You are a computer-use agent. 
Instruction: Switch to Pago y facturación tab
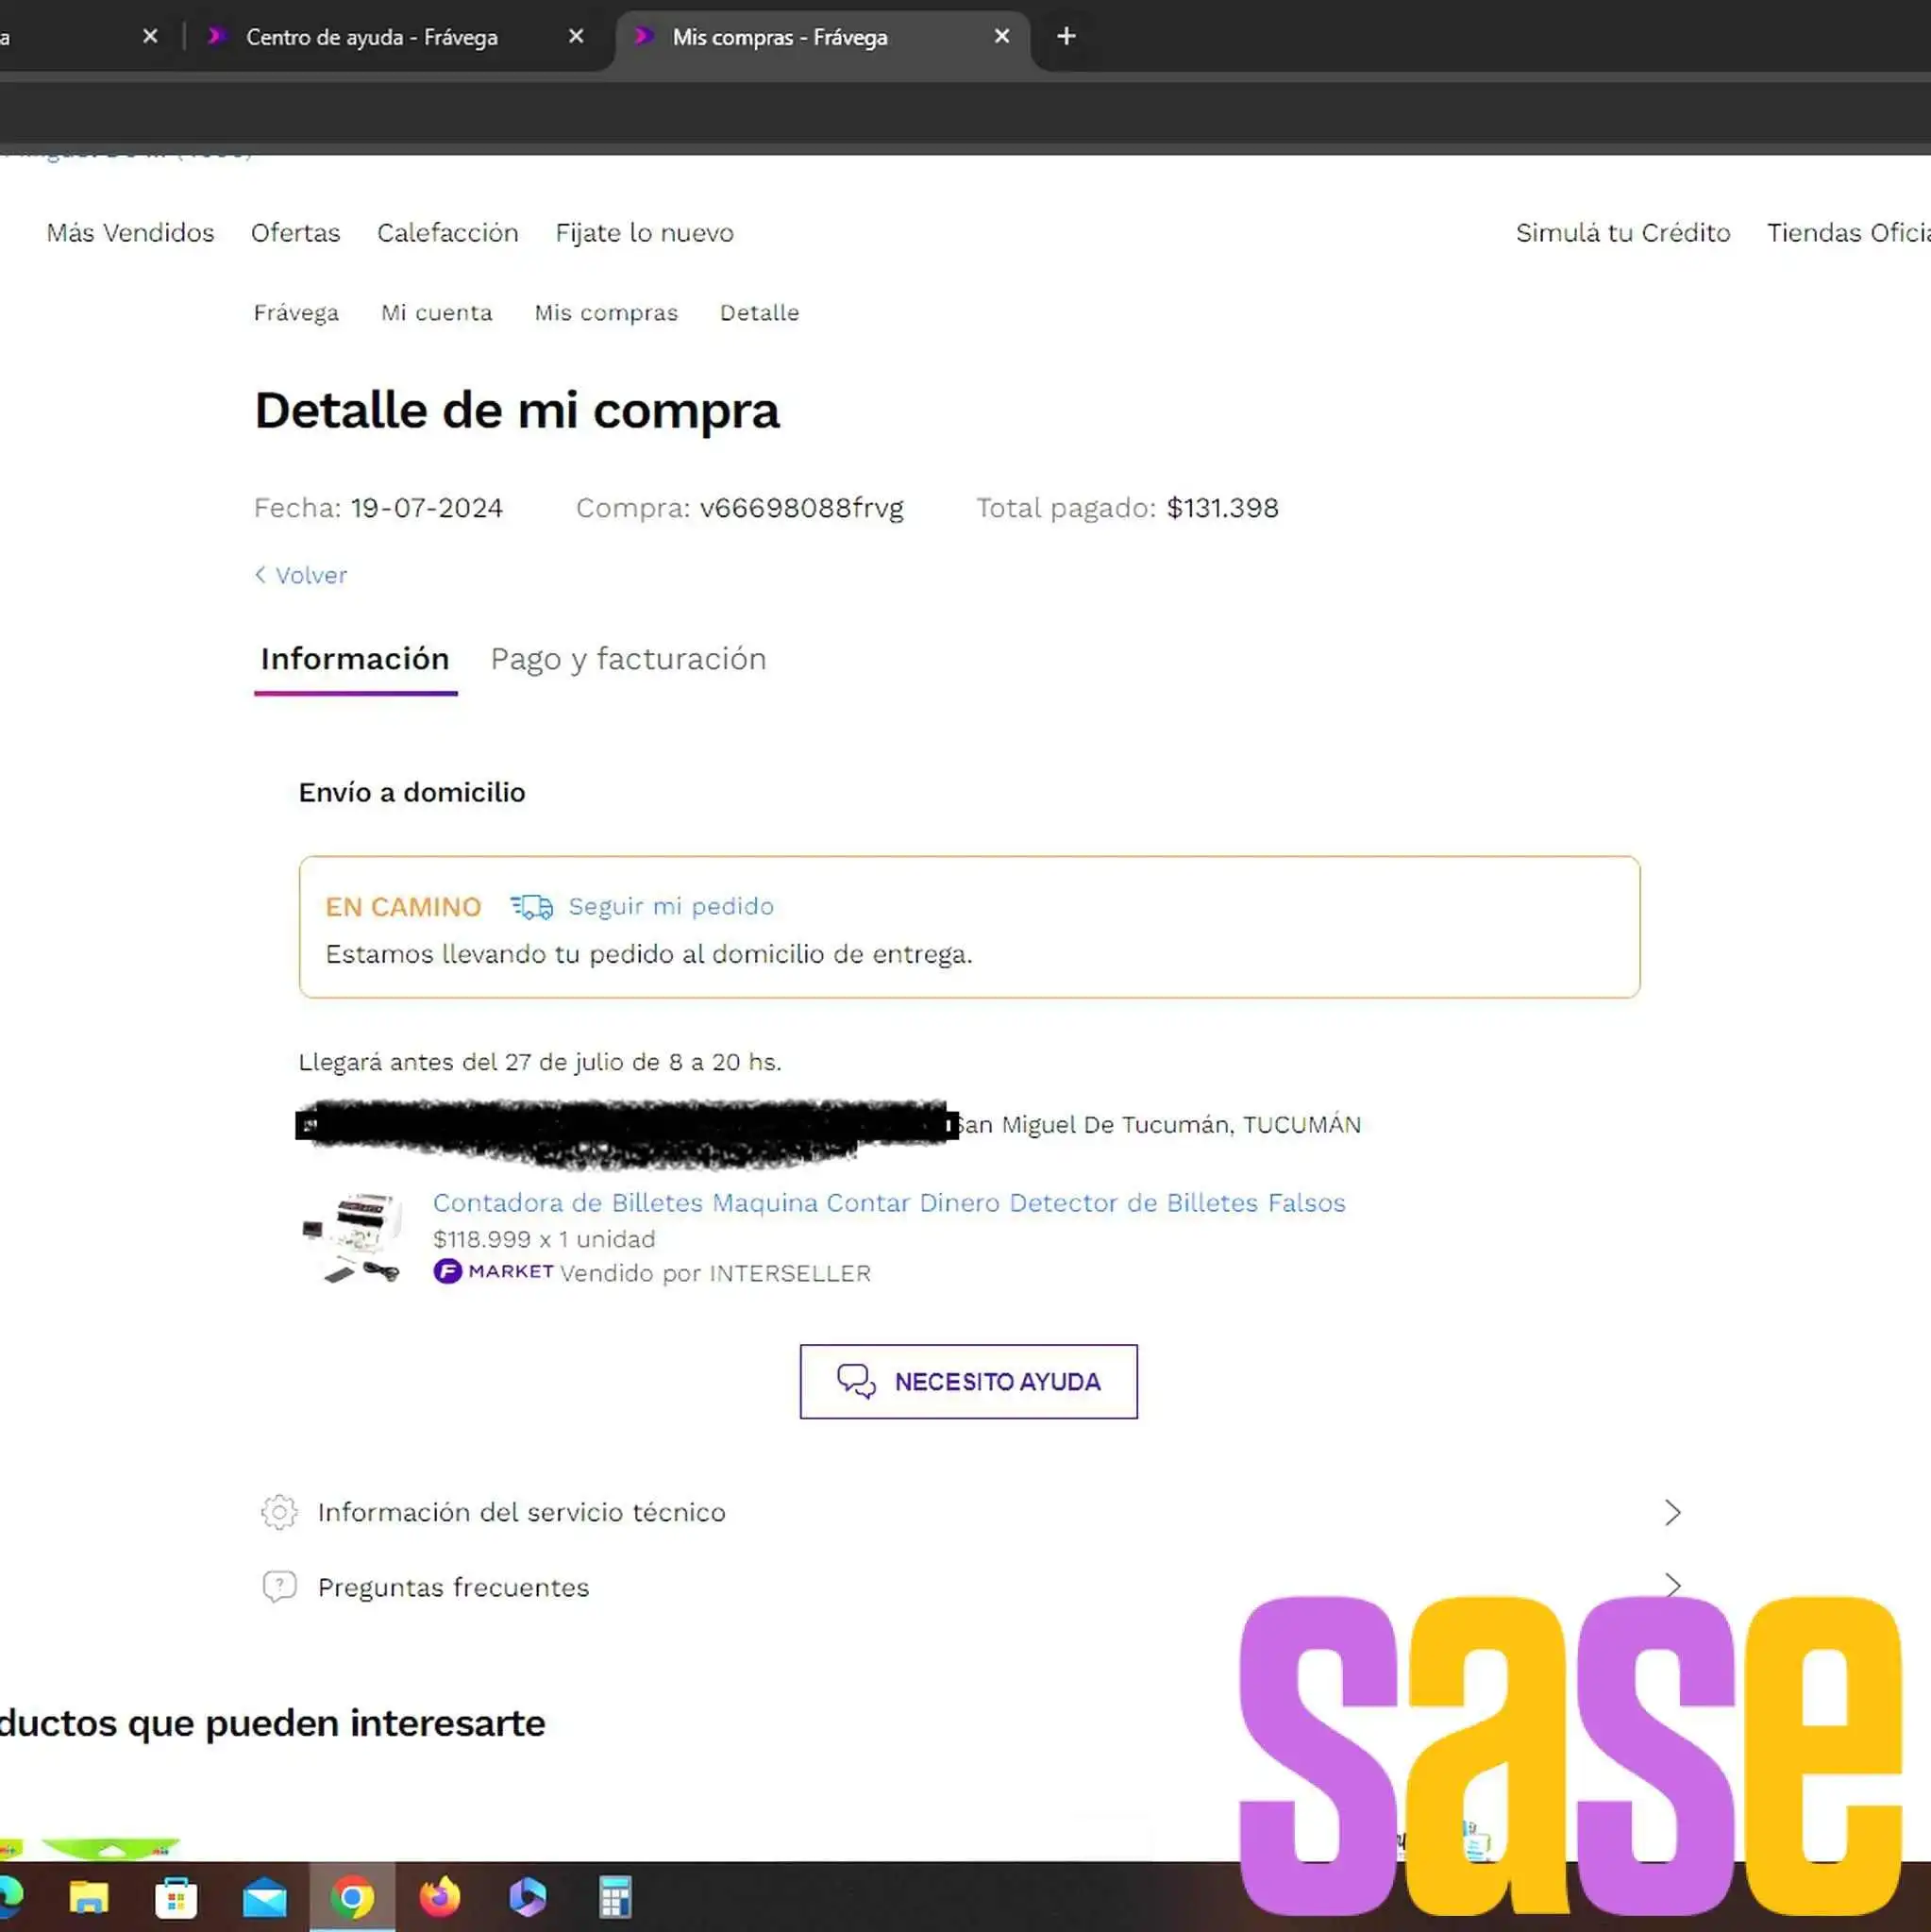[x=628, y=660]
